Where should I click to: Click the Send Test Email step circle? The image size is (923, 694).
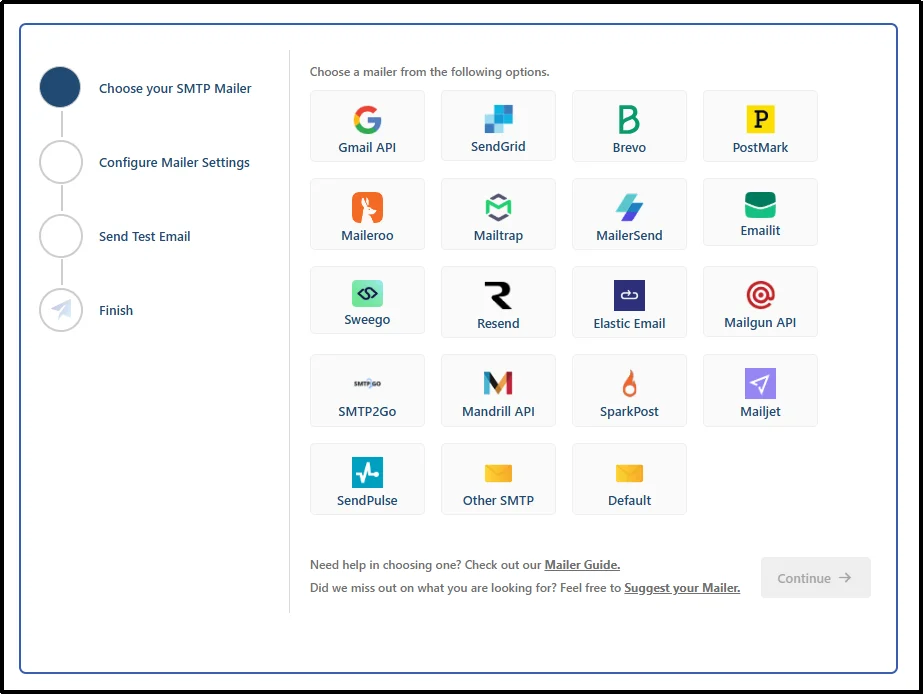click(61, 236)
